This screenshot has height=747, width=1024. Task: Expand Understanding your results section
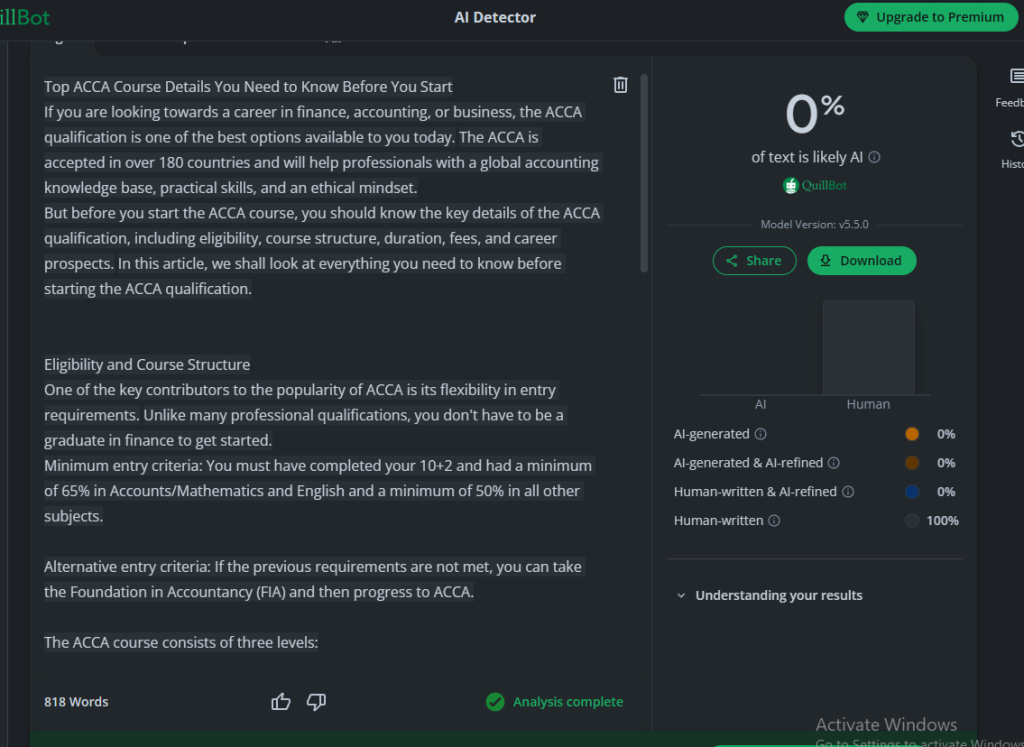coord(769,595)
